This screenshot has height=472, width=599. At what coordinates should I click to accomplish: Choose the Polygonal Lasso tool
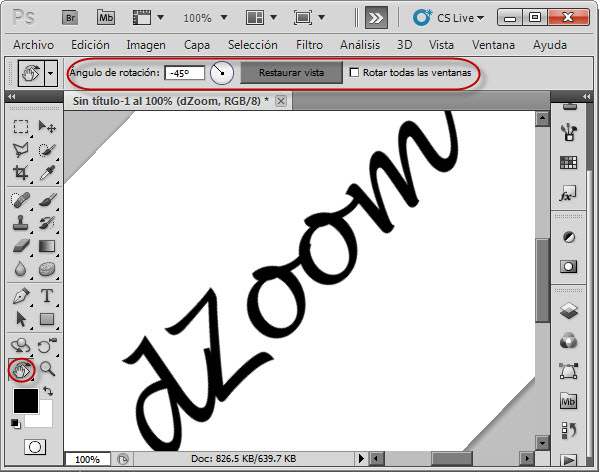tap(21, 150)
